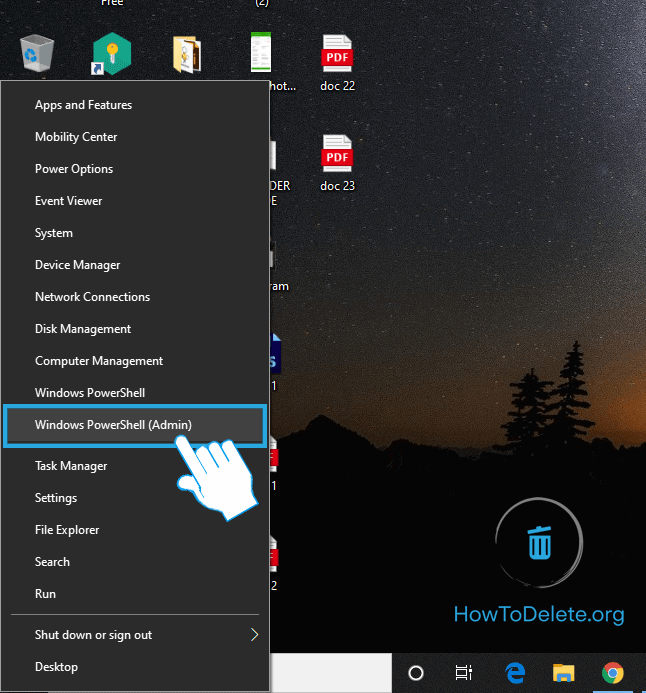Click the Cortana circle in taskbar

(416, 673)
